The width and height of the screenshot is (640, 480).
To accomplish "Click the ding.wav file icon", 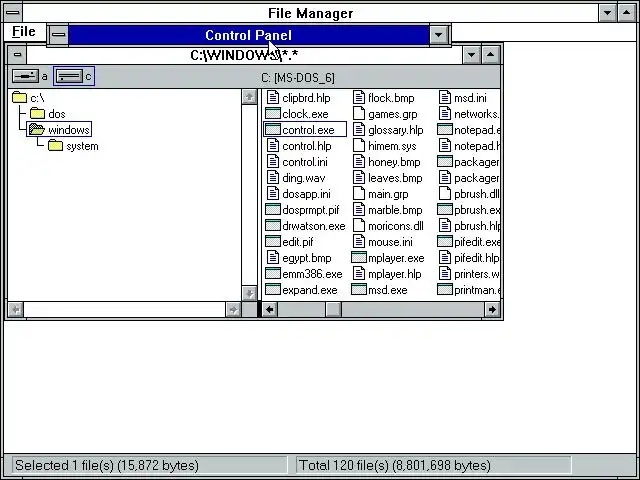I will coord(272,178).
